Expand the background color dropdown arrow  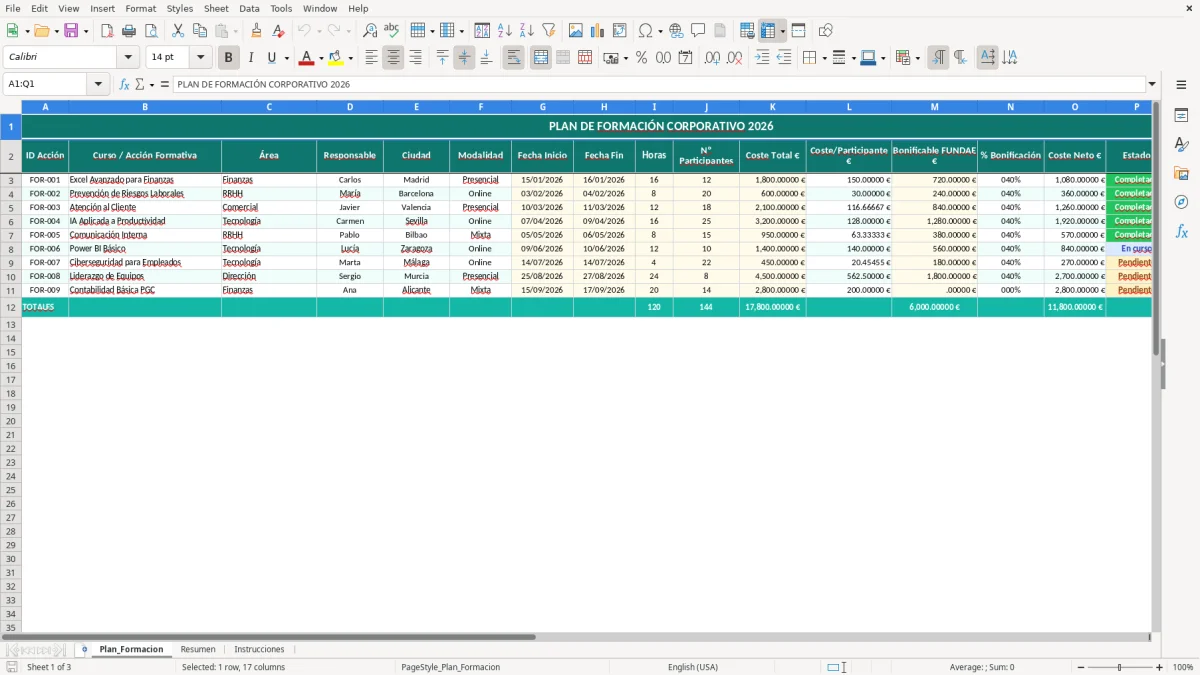tap(350, 58)
